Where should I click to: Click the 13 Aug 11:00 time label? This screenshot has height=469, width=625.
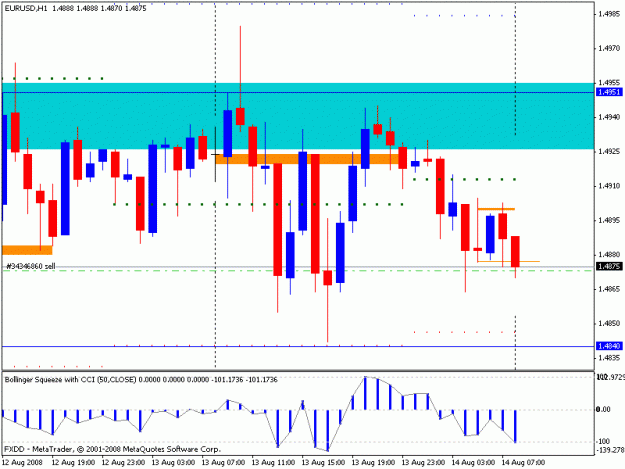[x=273, y=463]
